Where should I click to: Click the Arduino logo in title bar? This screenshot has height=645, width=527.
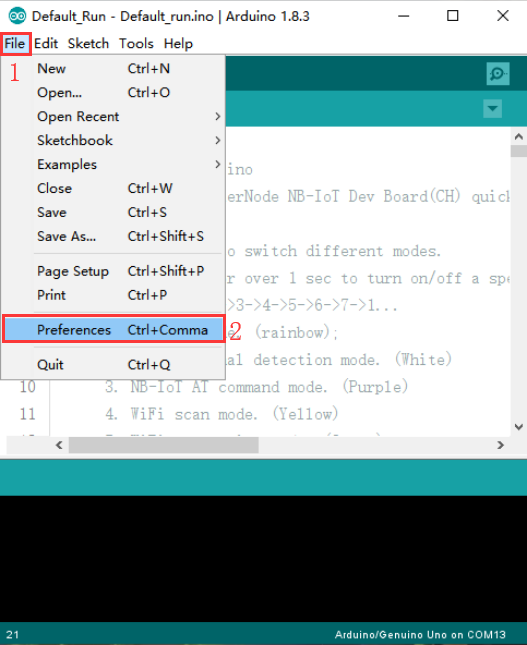coord(17,16)
